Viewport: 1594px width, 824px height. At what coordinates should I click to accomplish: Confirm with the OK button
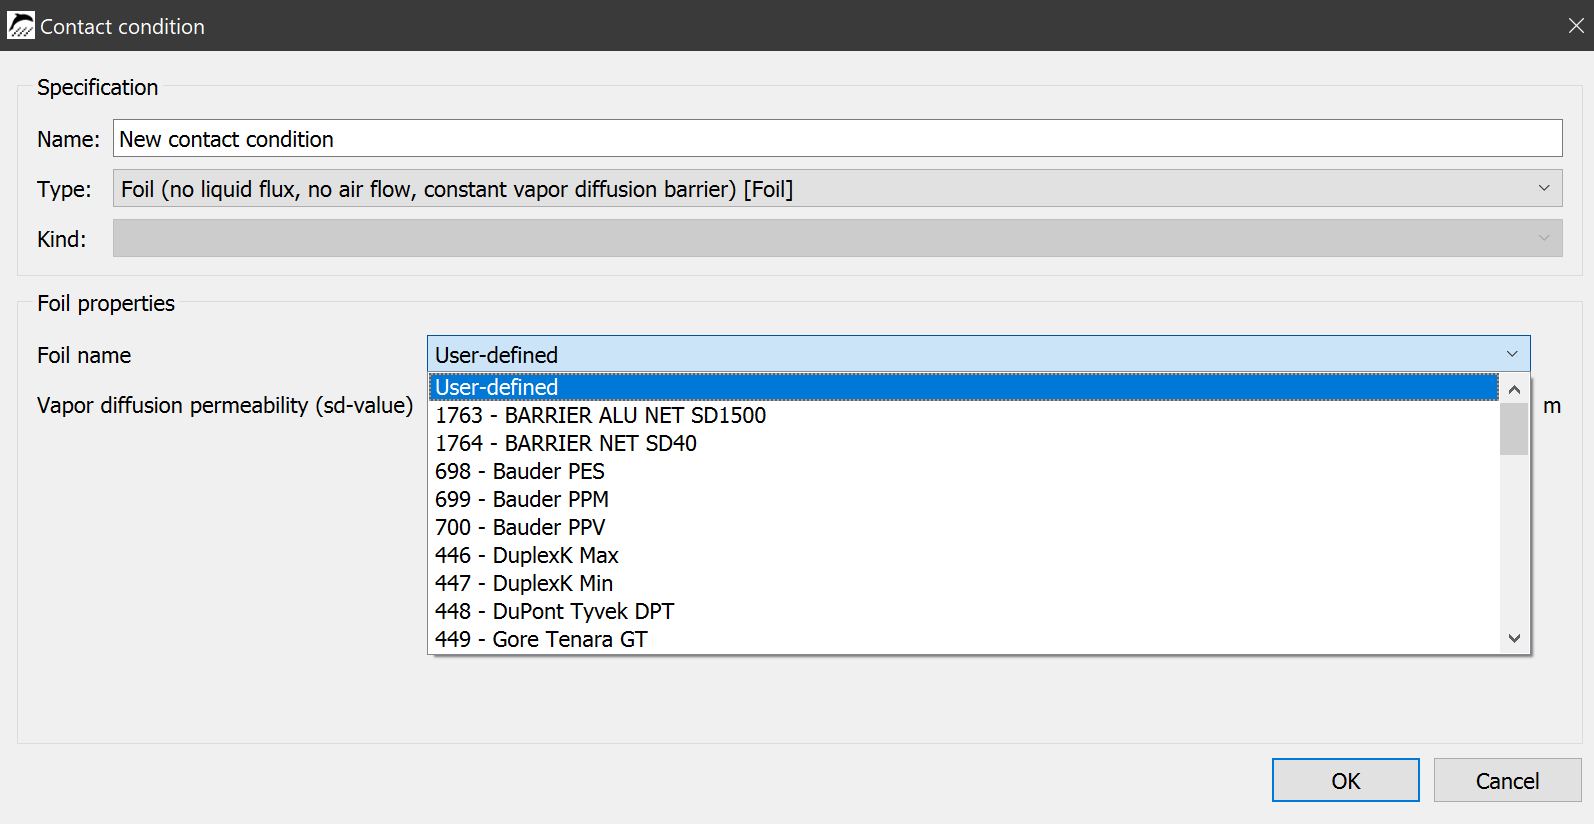point(1345,780)
